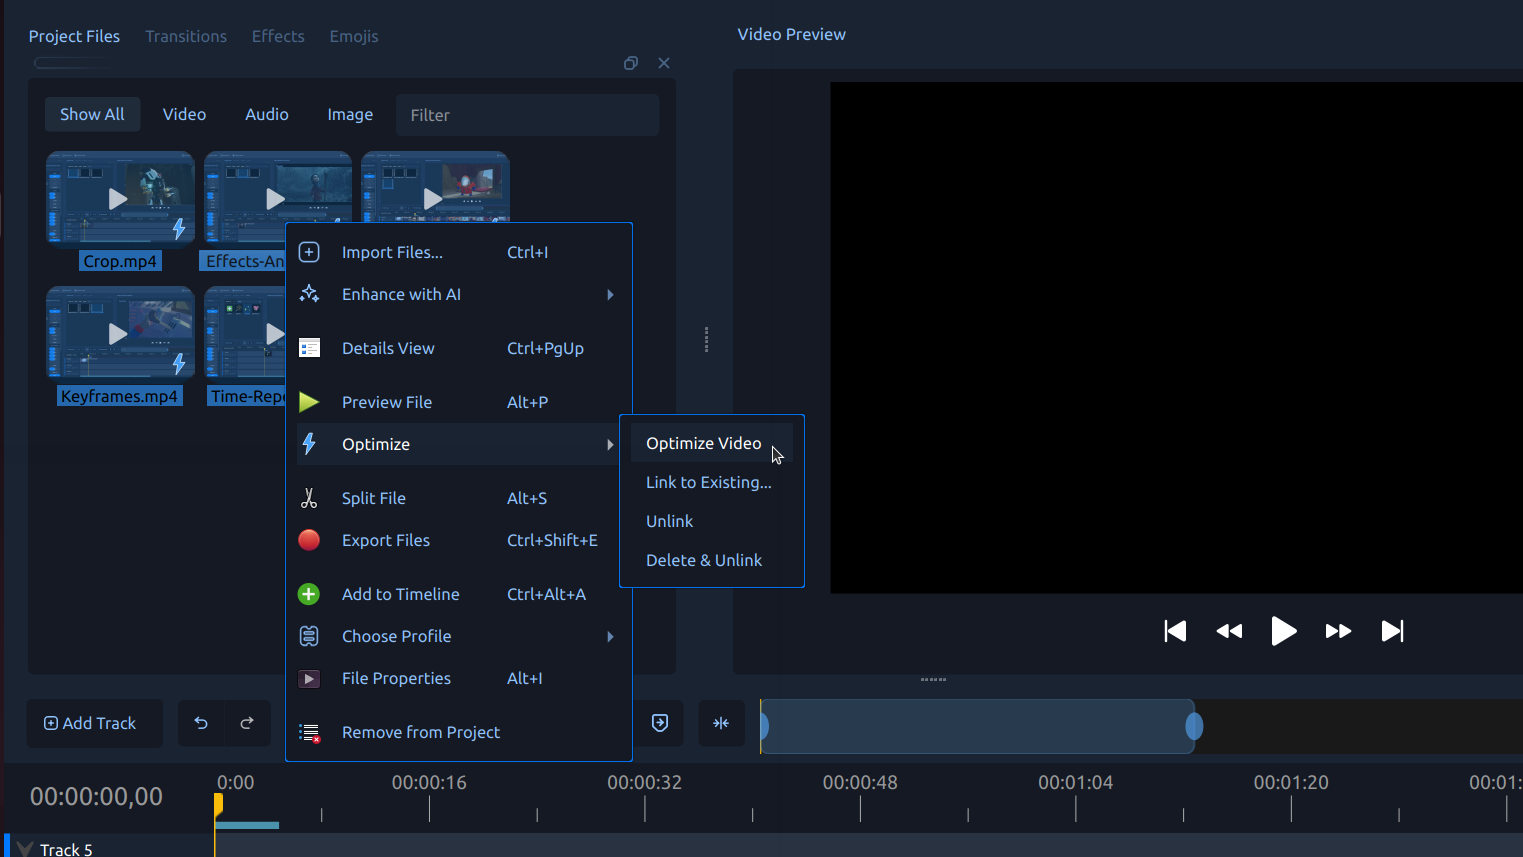Click the Show All filter button
The width and height of the screenshot is (1523, 857).
(92, 114)
